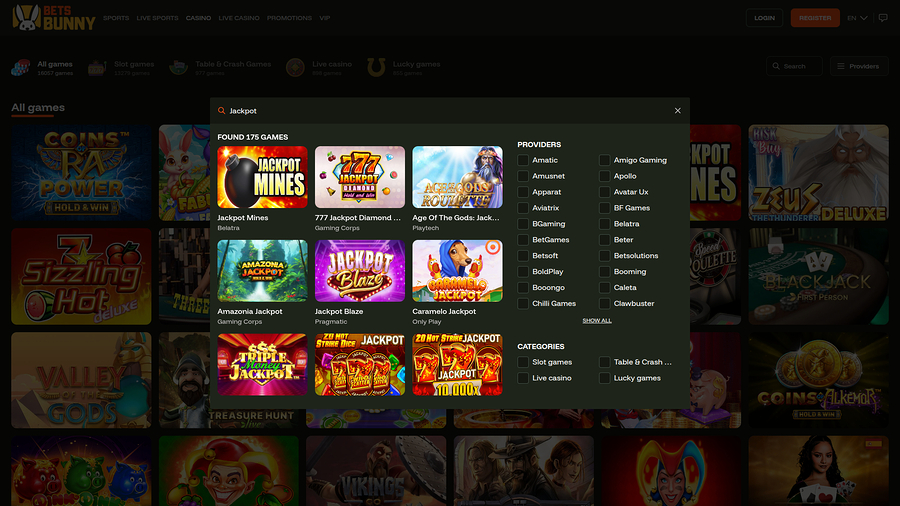Check the Amusnet provider checkbox
900x506 pixels.
point(523,176)
